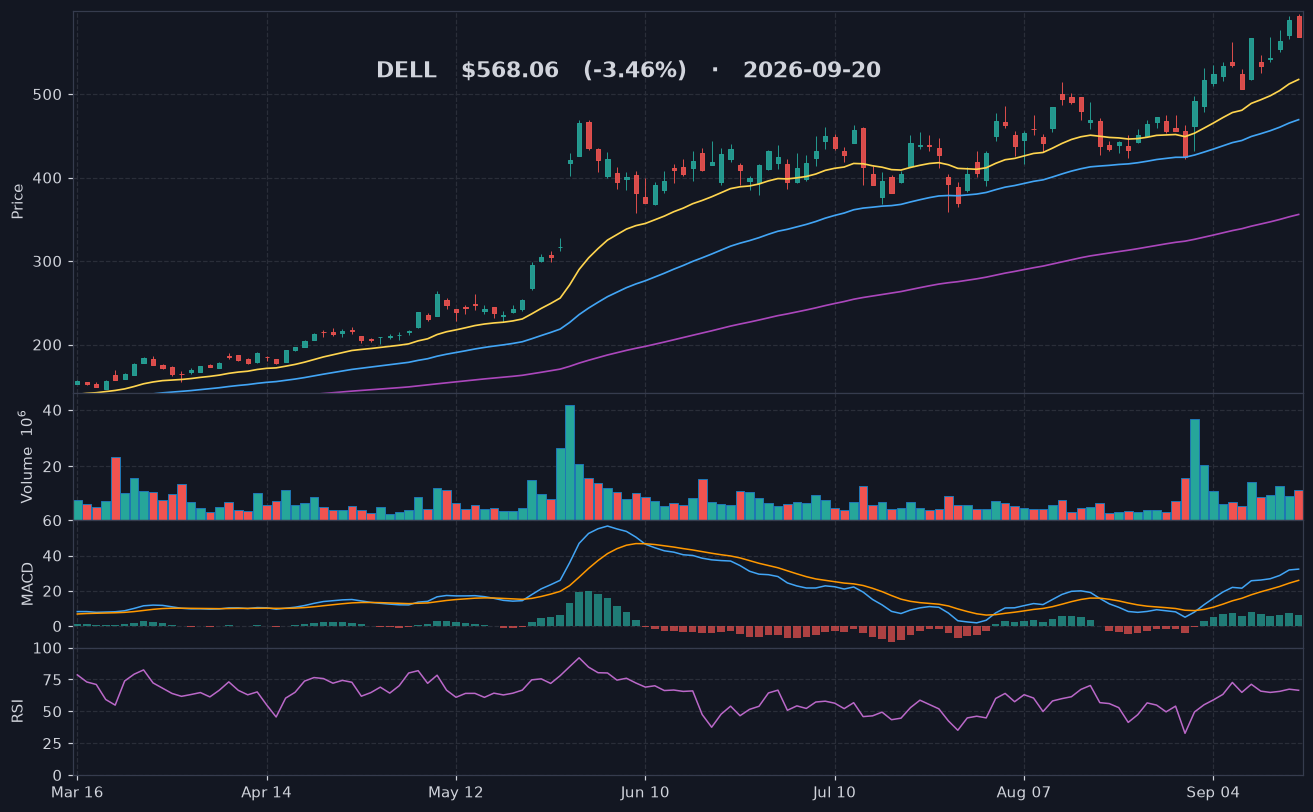Click the tallest volume bar near June
Screen dimensions: 1313x812
point(570,462)
